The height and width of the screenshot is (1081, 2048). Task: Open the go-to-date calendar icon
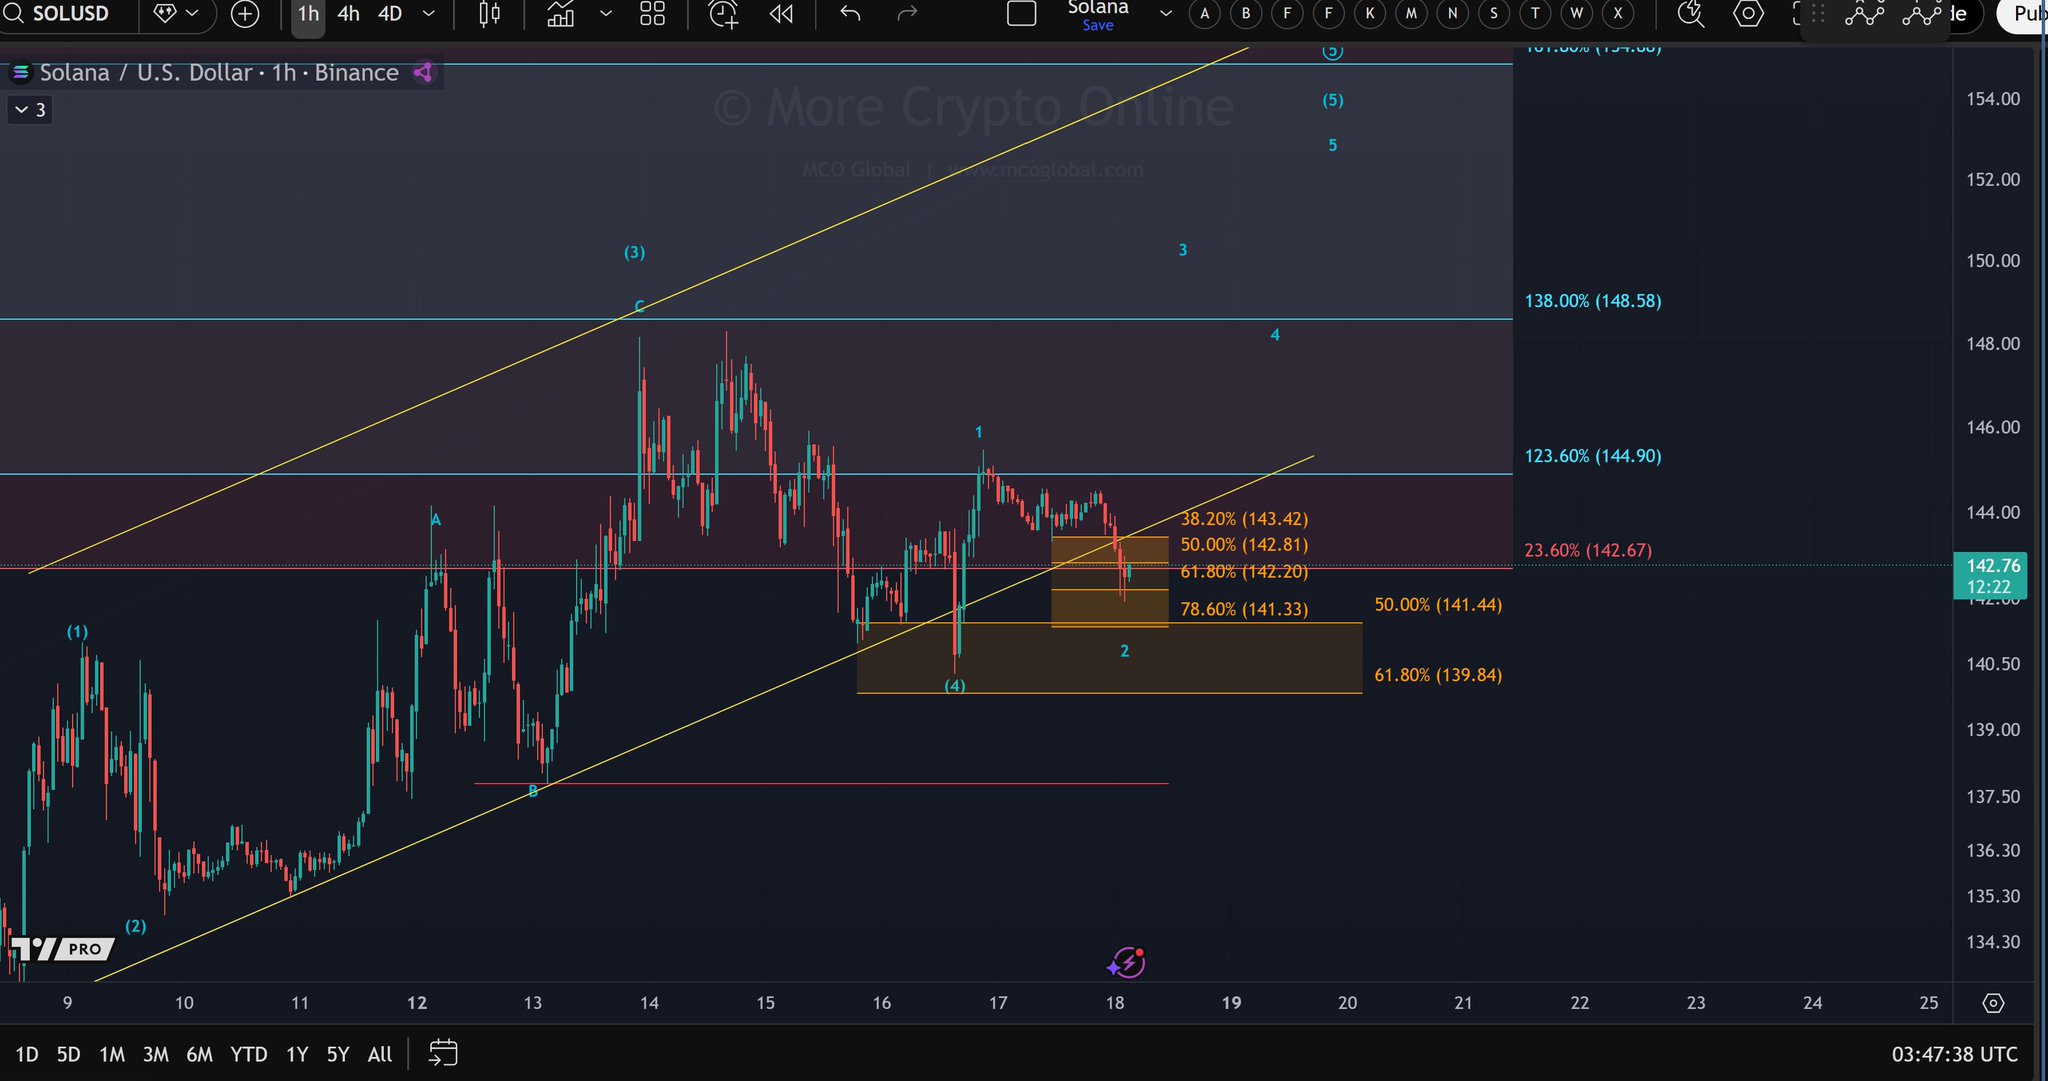point(443,1053)
